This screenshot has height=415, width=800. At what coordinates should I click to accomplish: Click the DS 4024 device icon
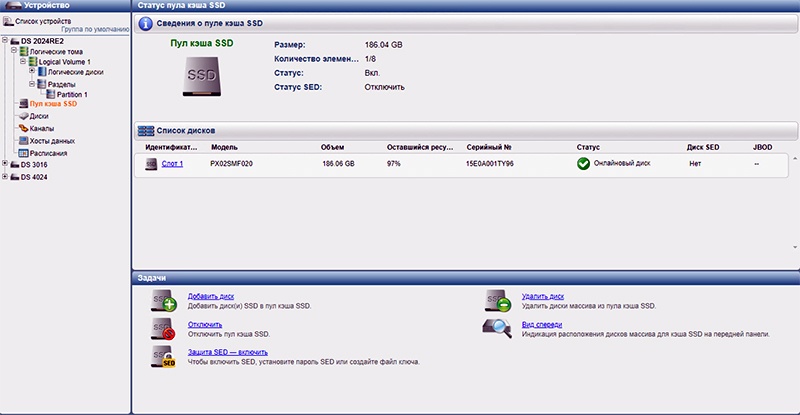tap(15, 177)
